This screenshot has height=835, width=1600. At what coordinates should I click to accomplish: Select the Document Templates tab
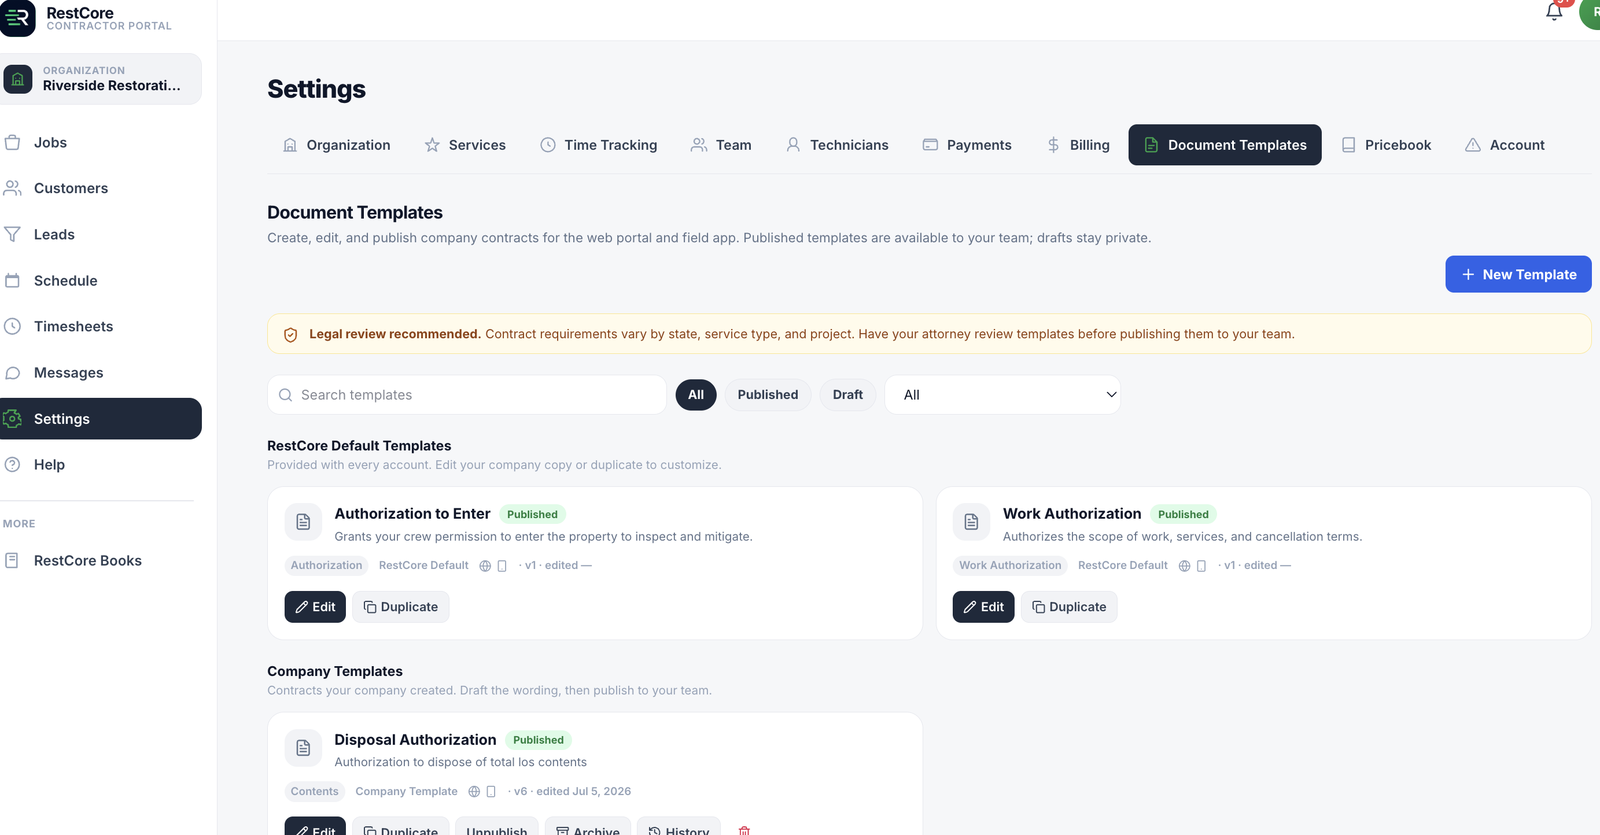(1225, 145)
